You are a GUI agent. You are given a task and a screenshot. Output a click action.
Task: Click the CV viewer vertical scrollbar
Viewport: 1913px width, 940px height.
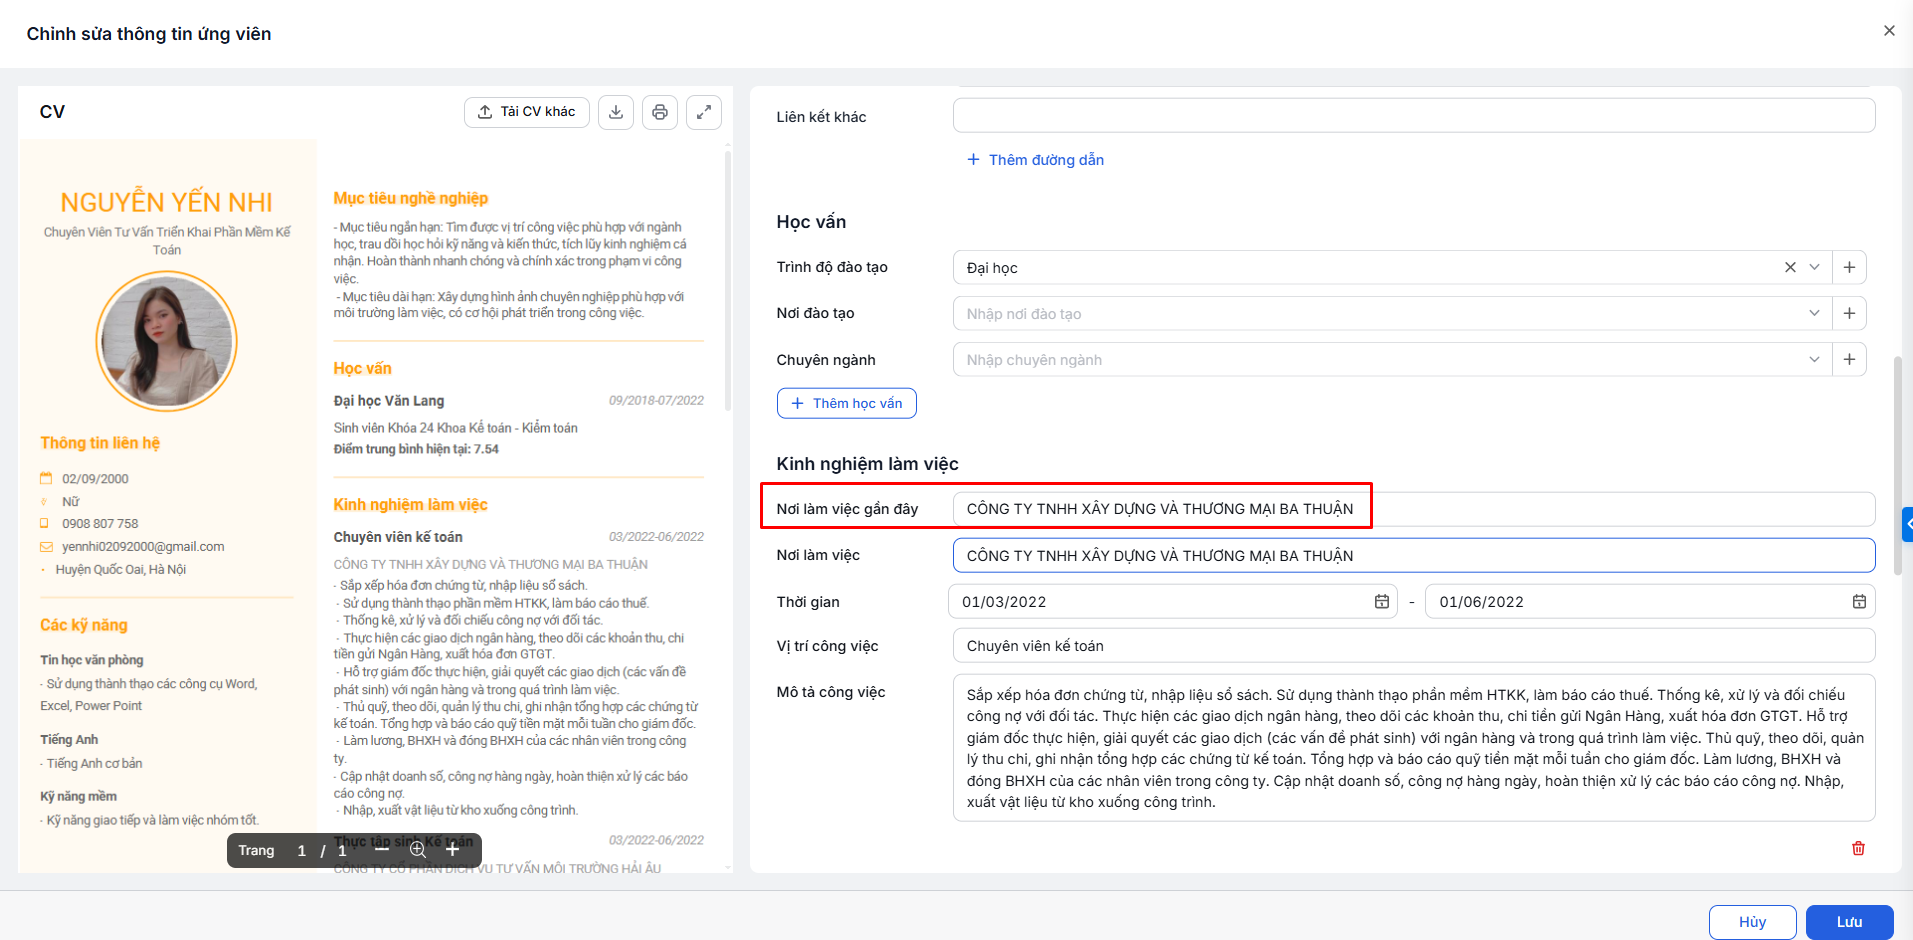click(728, 280)
